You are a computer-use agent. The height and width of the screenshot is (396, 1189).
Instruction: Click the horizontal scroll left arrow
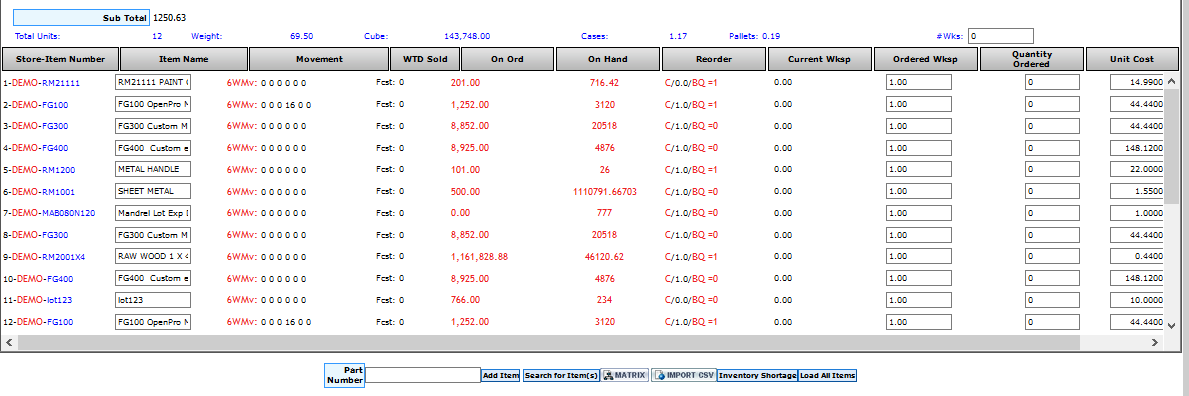(x=9, y=343)
